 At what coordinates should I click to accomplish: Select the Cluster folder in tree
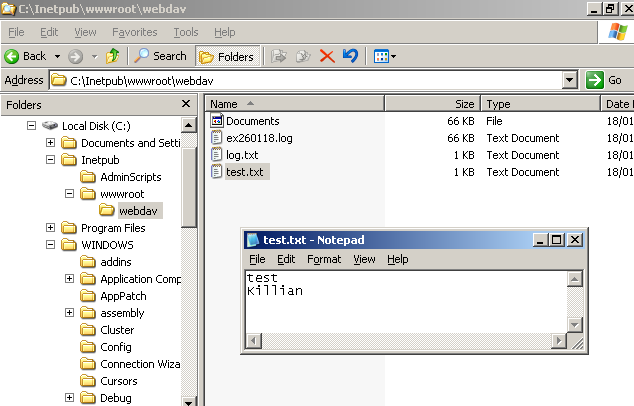(117, 330)
